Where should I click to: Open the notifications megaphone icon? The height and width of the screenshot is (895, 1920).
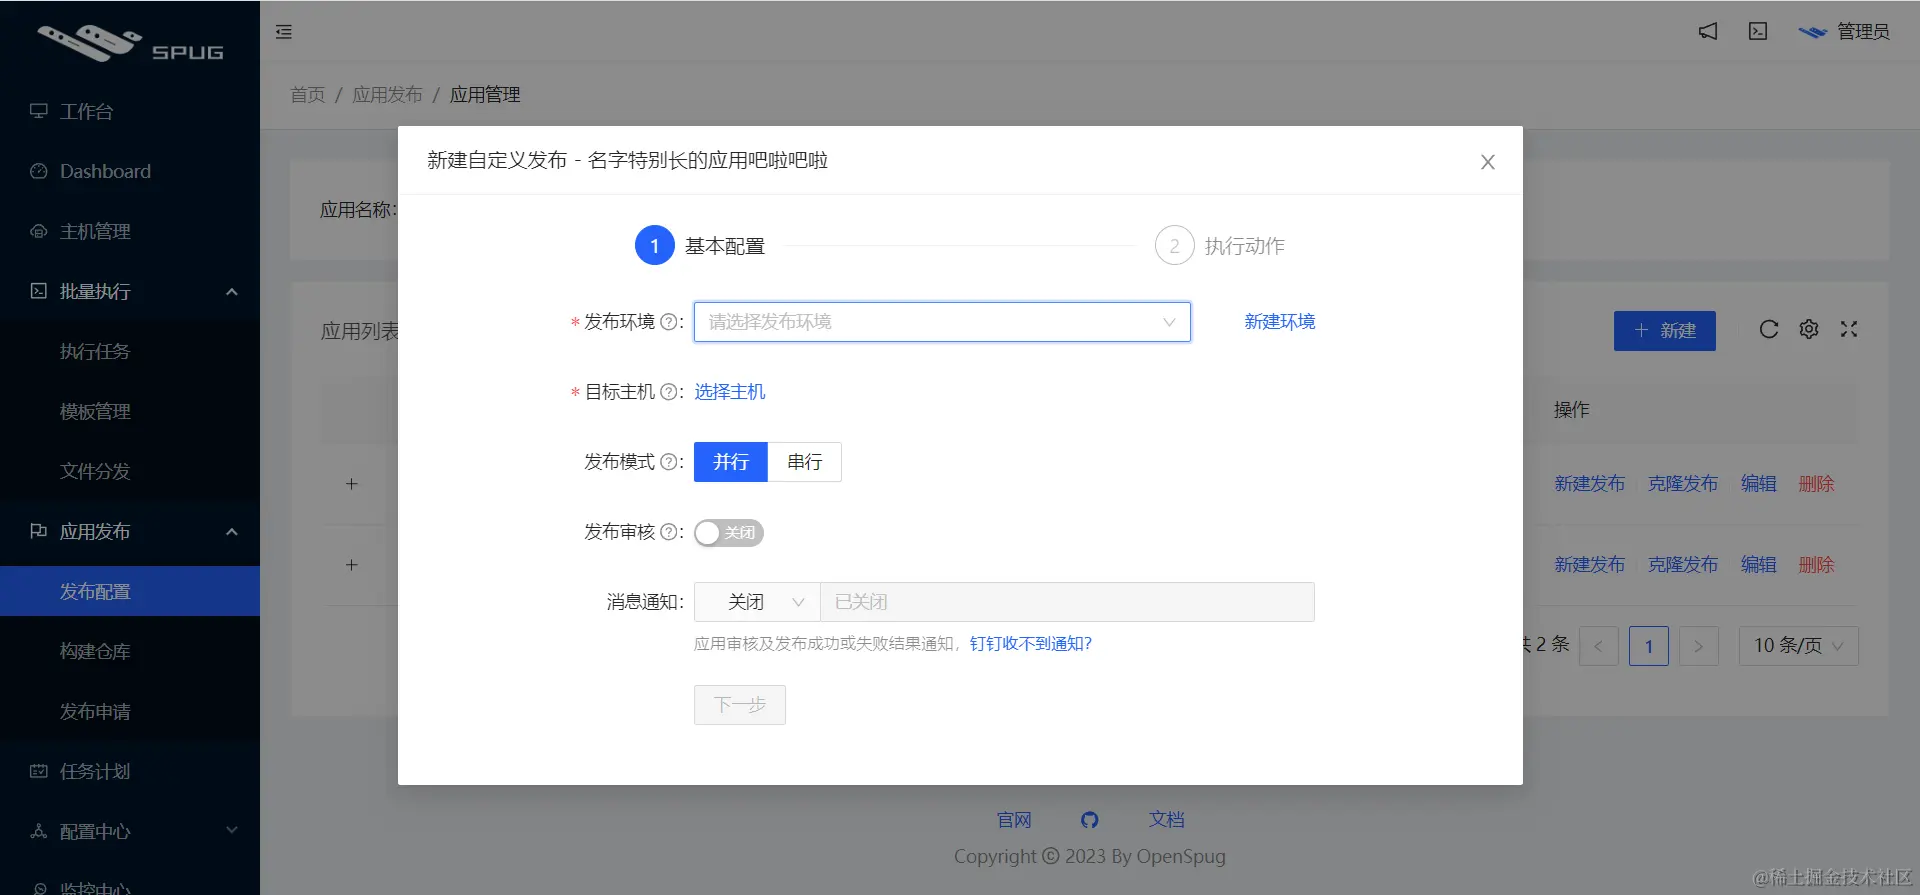(1708, 32)
